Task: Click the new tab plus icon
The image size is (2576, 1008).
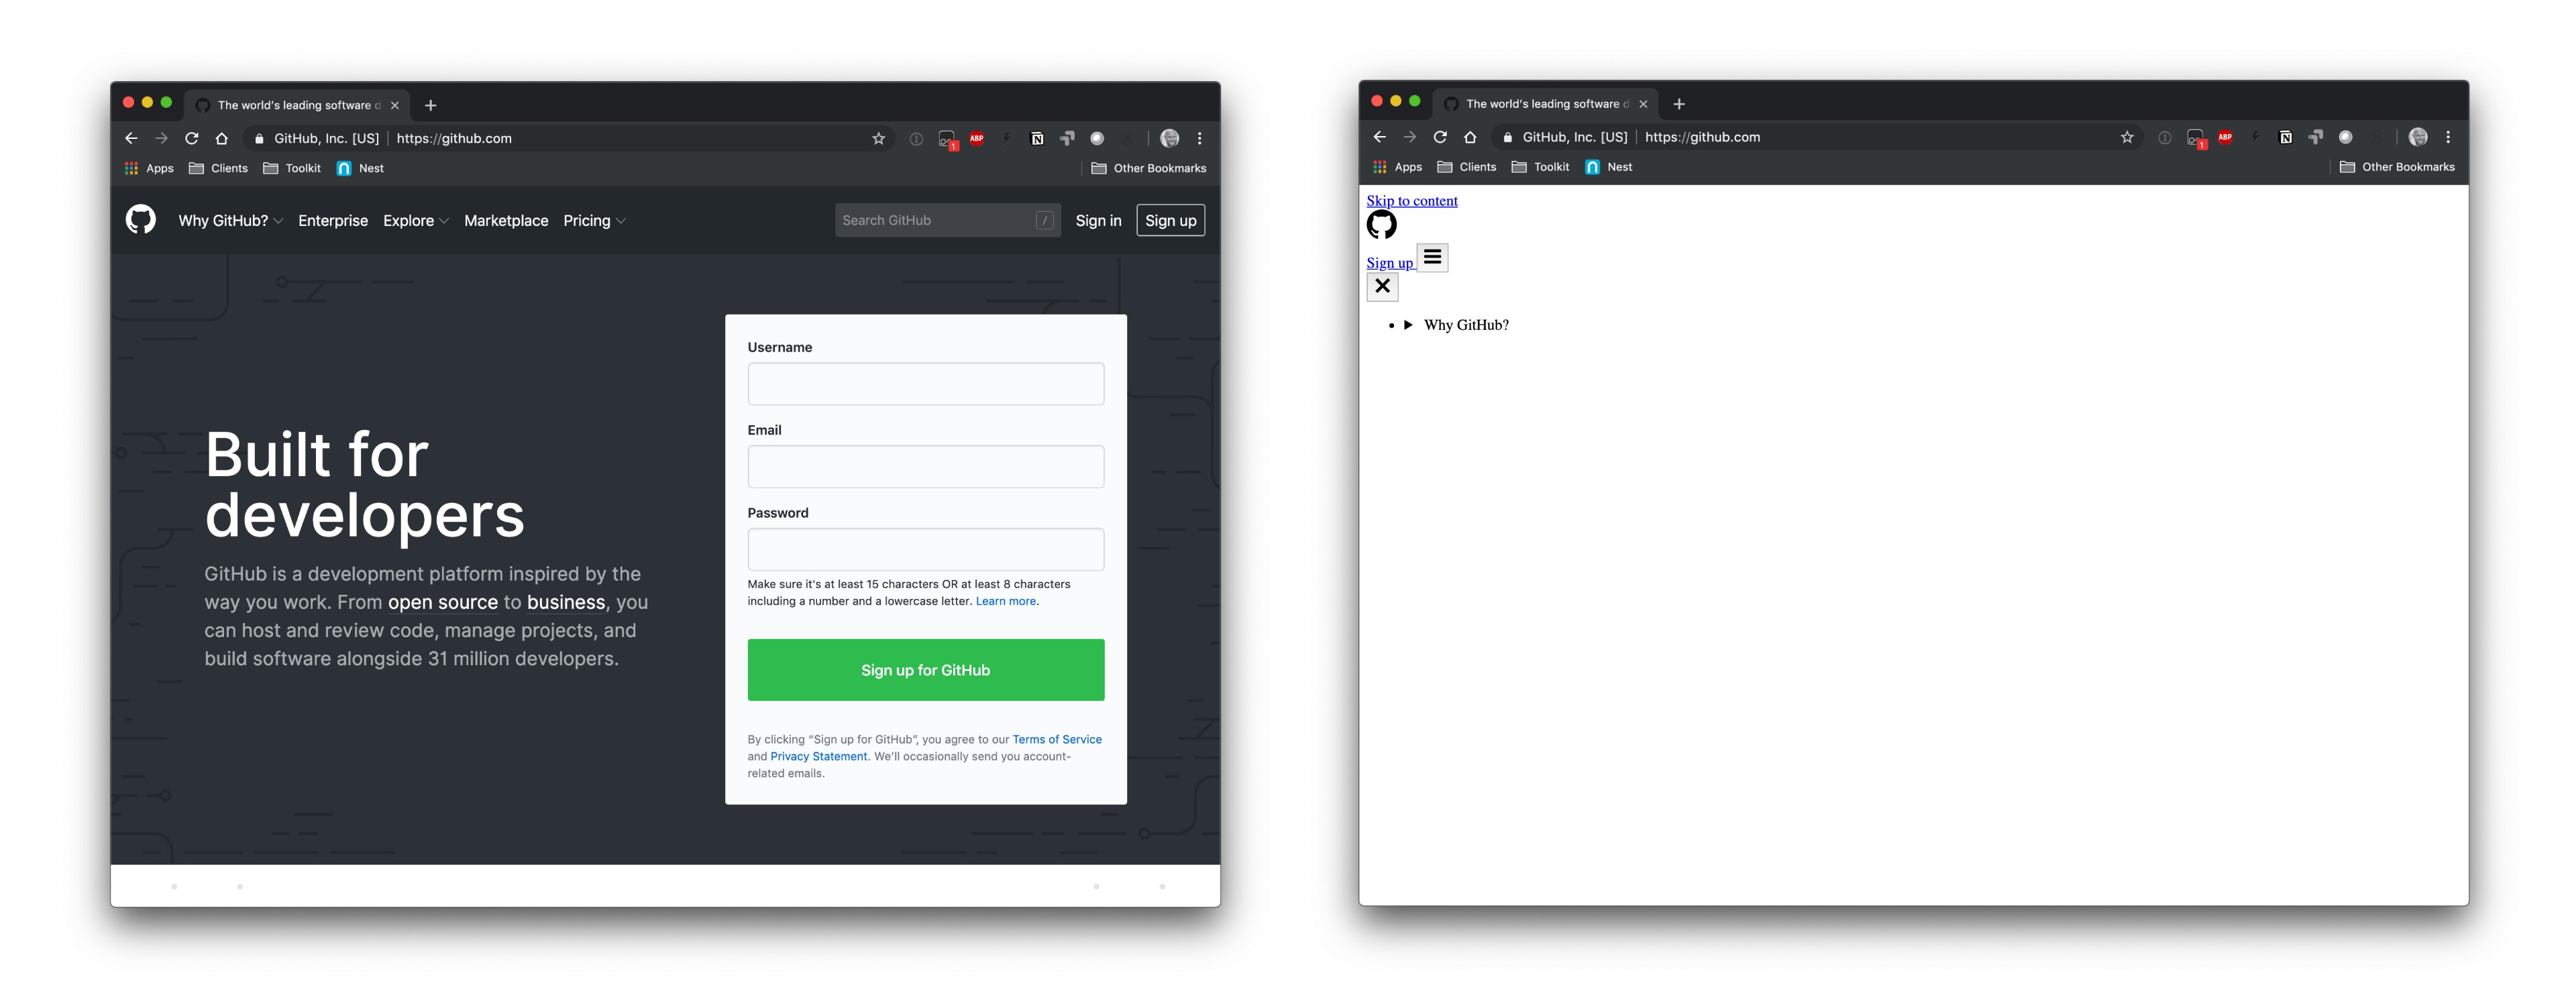Action: pos(434,103)
